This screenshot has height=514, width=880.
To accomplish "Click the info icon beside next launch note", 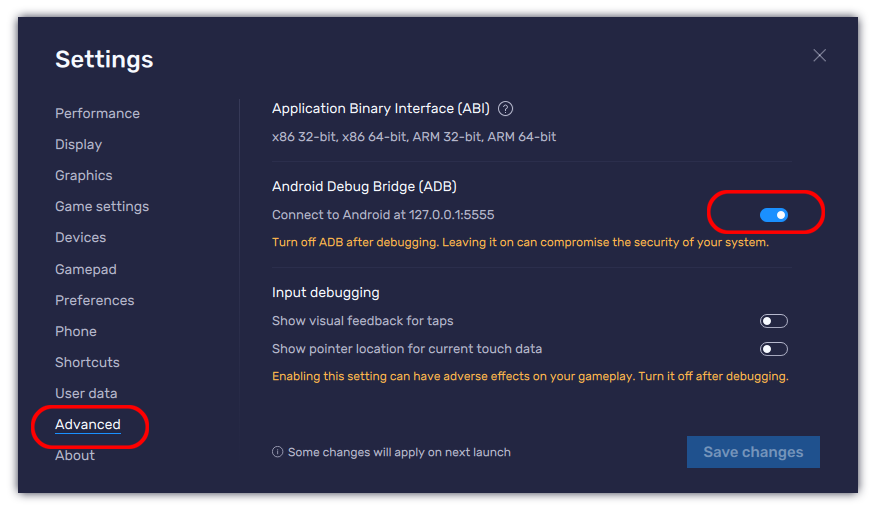I will click(277, 452).
